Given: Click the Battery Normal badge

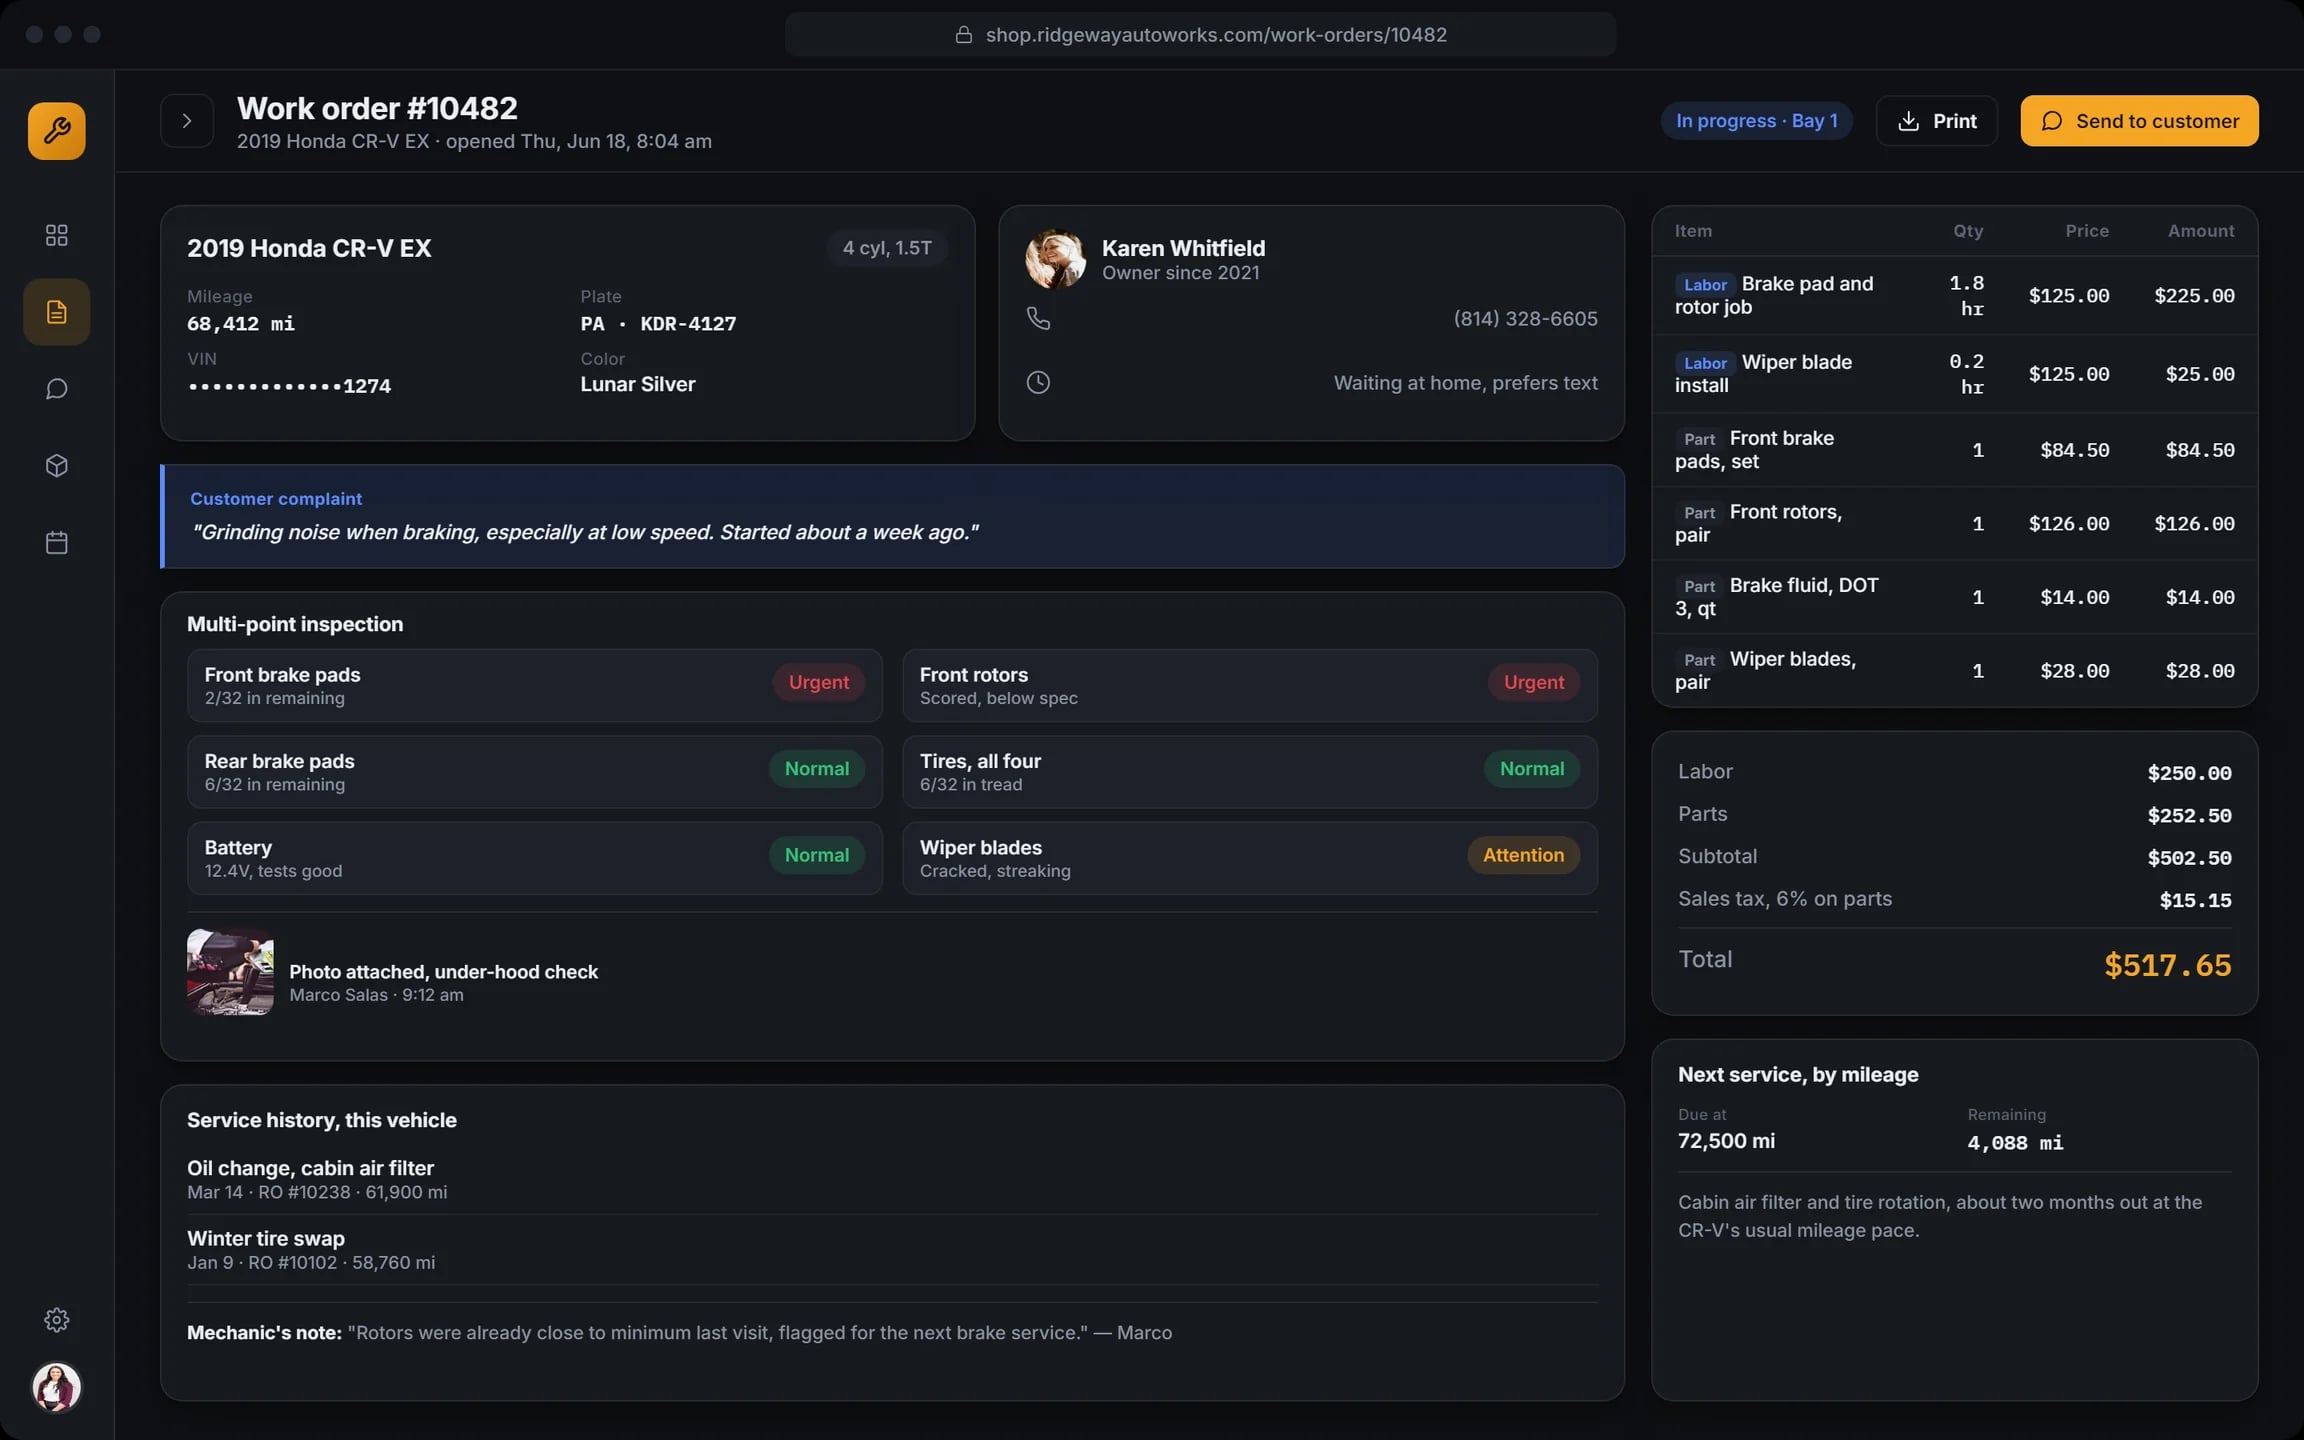Looking at the screenshot, I should [816, 855].
